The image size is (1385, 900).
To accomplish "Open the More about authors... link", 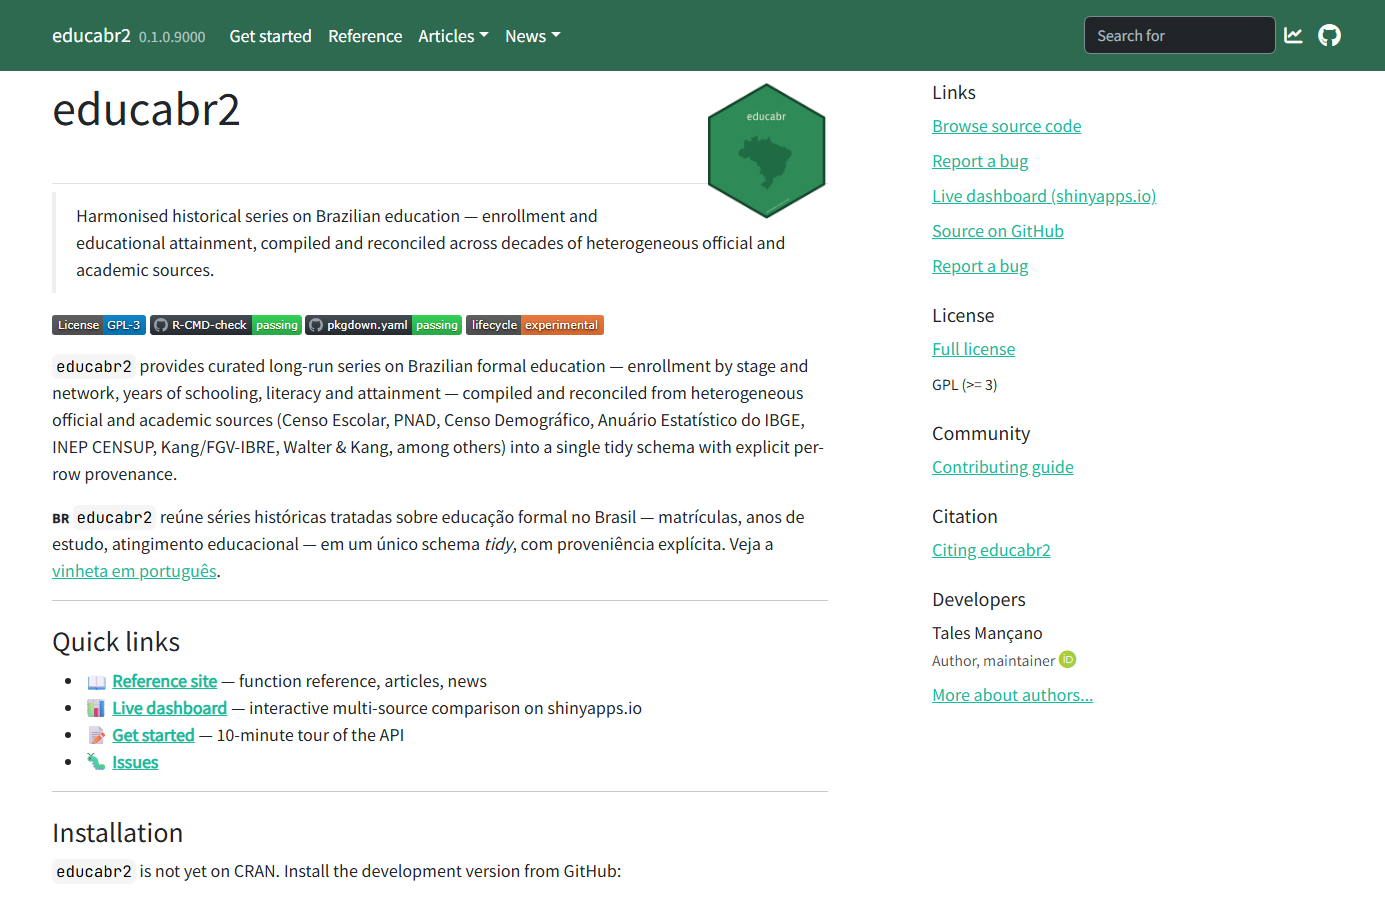I will [1012, 695].
